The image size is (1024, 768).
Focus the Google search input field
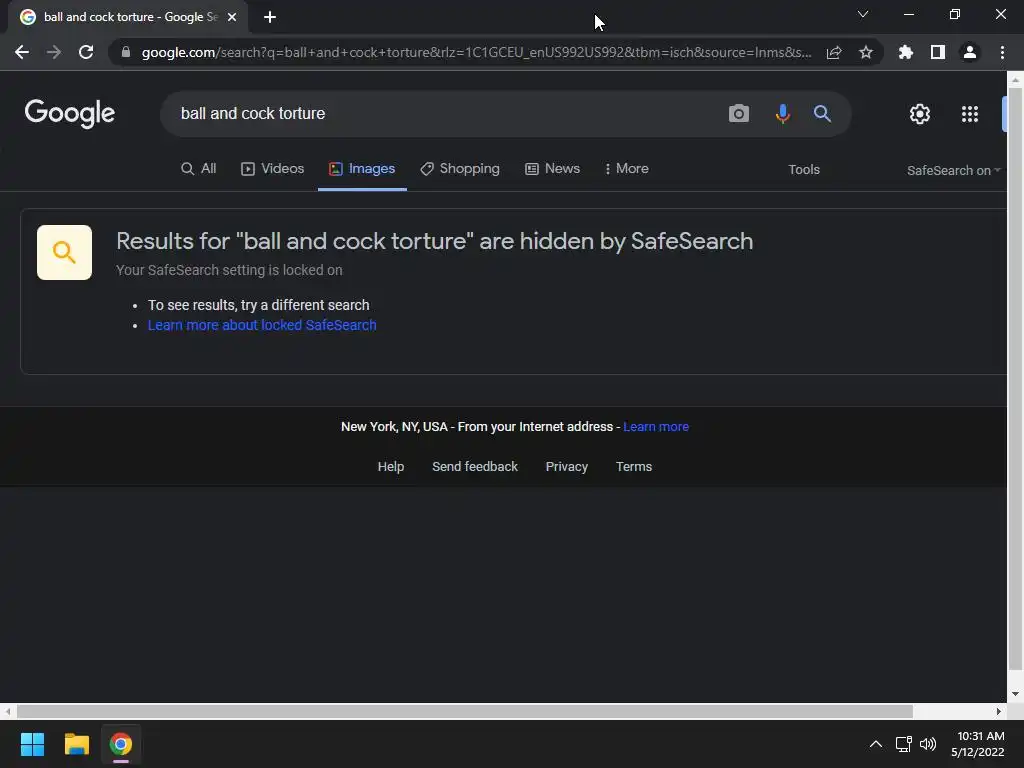click(x=444, y=114)
